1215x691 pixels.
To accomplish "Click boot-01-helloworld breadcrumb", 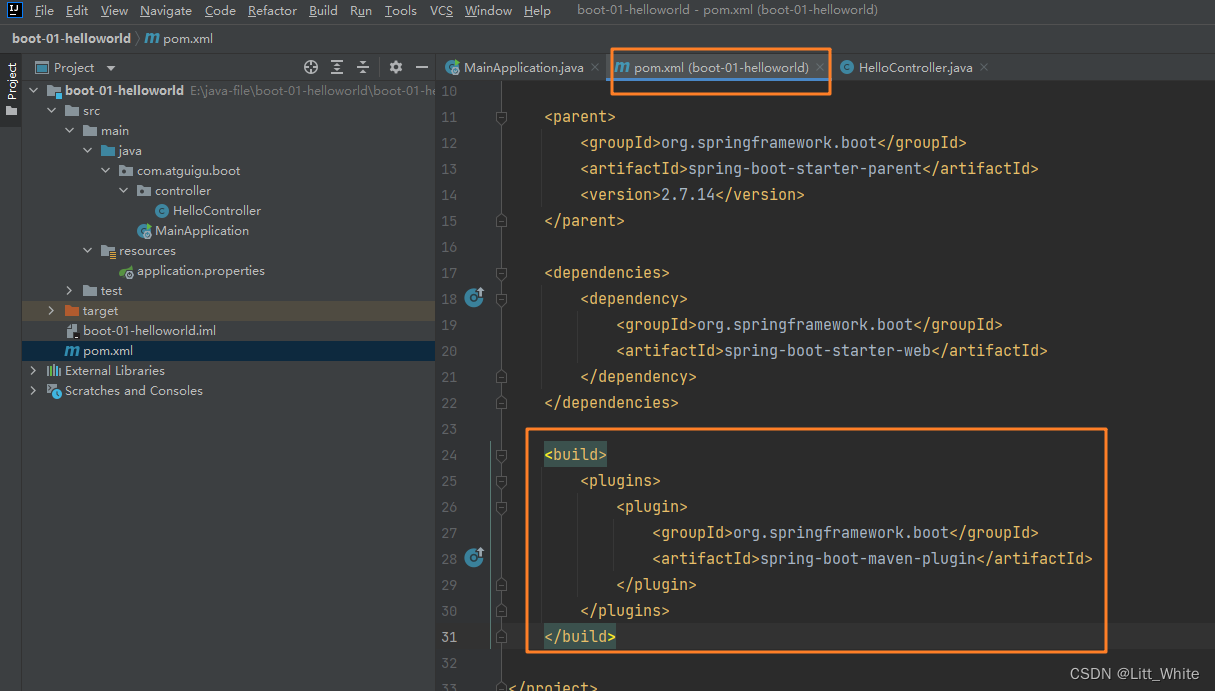I will click(x=71, y=38).
